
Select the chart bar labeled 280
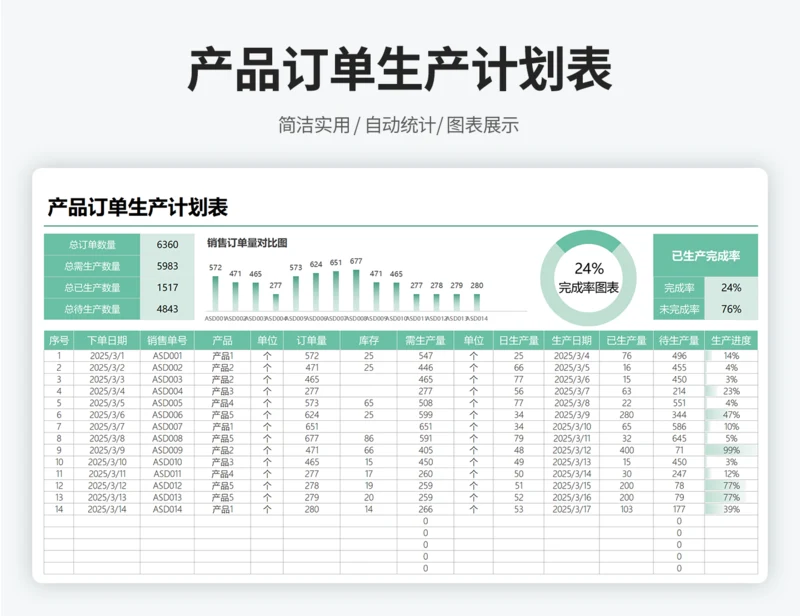pos(477,302)
